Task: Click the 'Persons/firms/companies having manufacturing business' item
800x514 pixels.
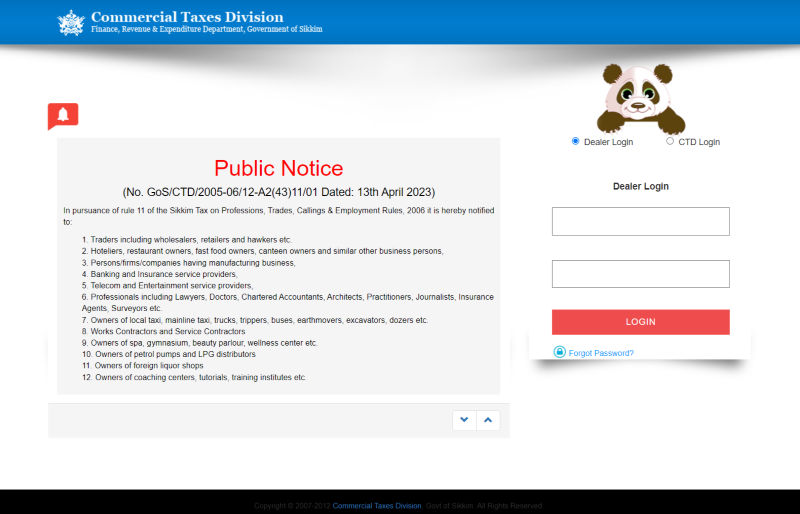Action: point(189,263)
